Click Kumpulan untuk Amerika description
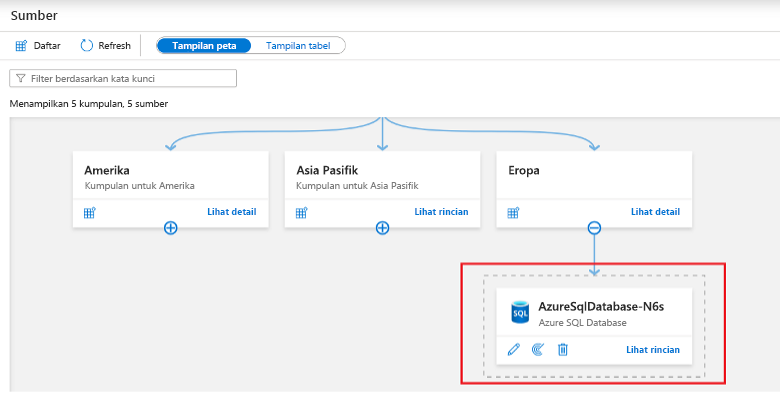The width and height of the screenshot is (780, 393). [x=139, y=186]
